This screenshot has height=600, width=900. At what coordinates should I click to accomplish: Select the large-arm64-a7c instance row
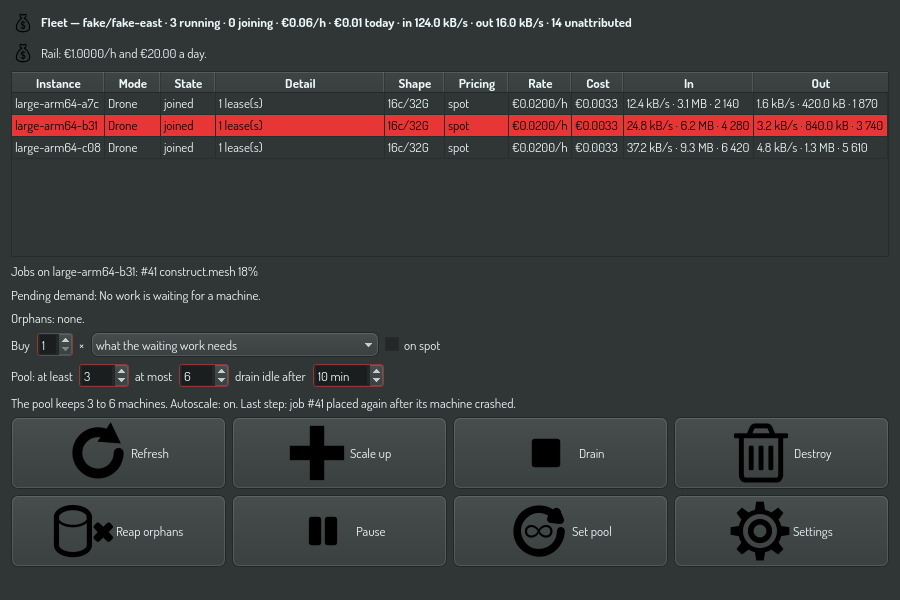coord(450,104)
